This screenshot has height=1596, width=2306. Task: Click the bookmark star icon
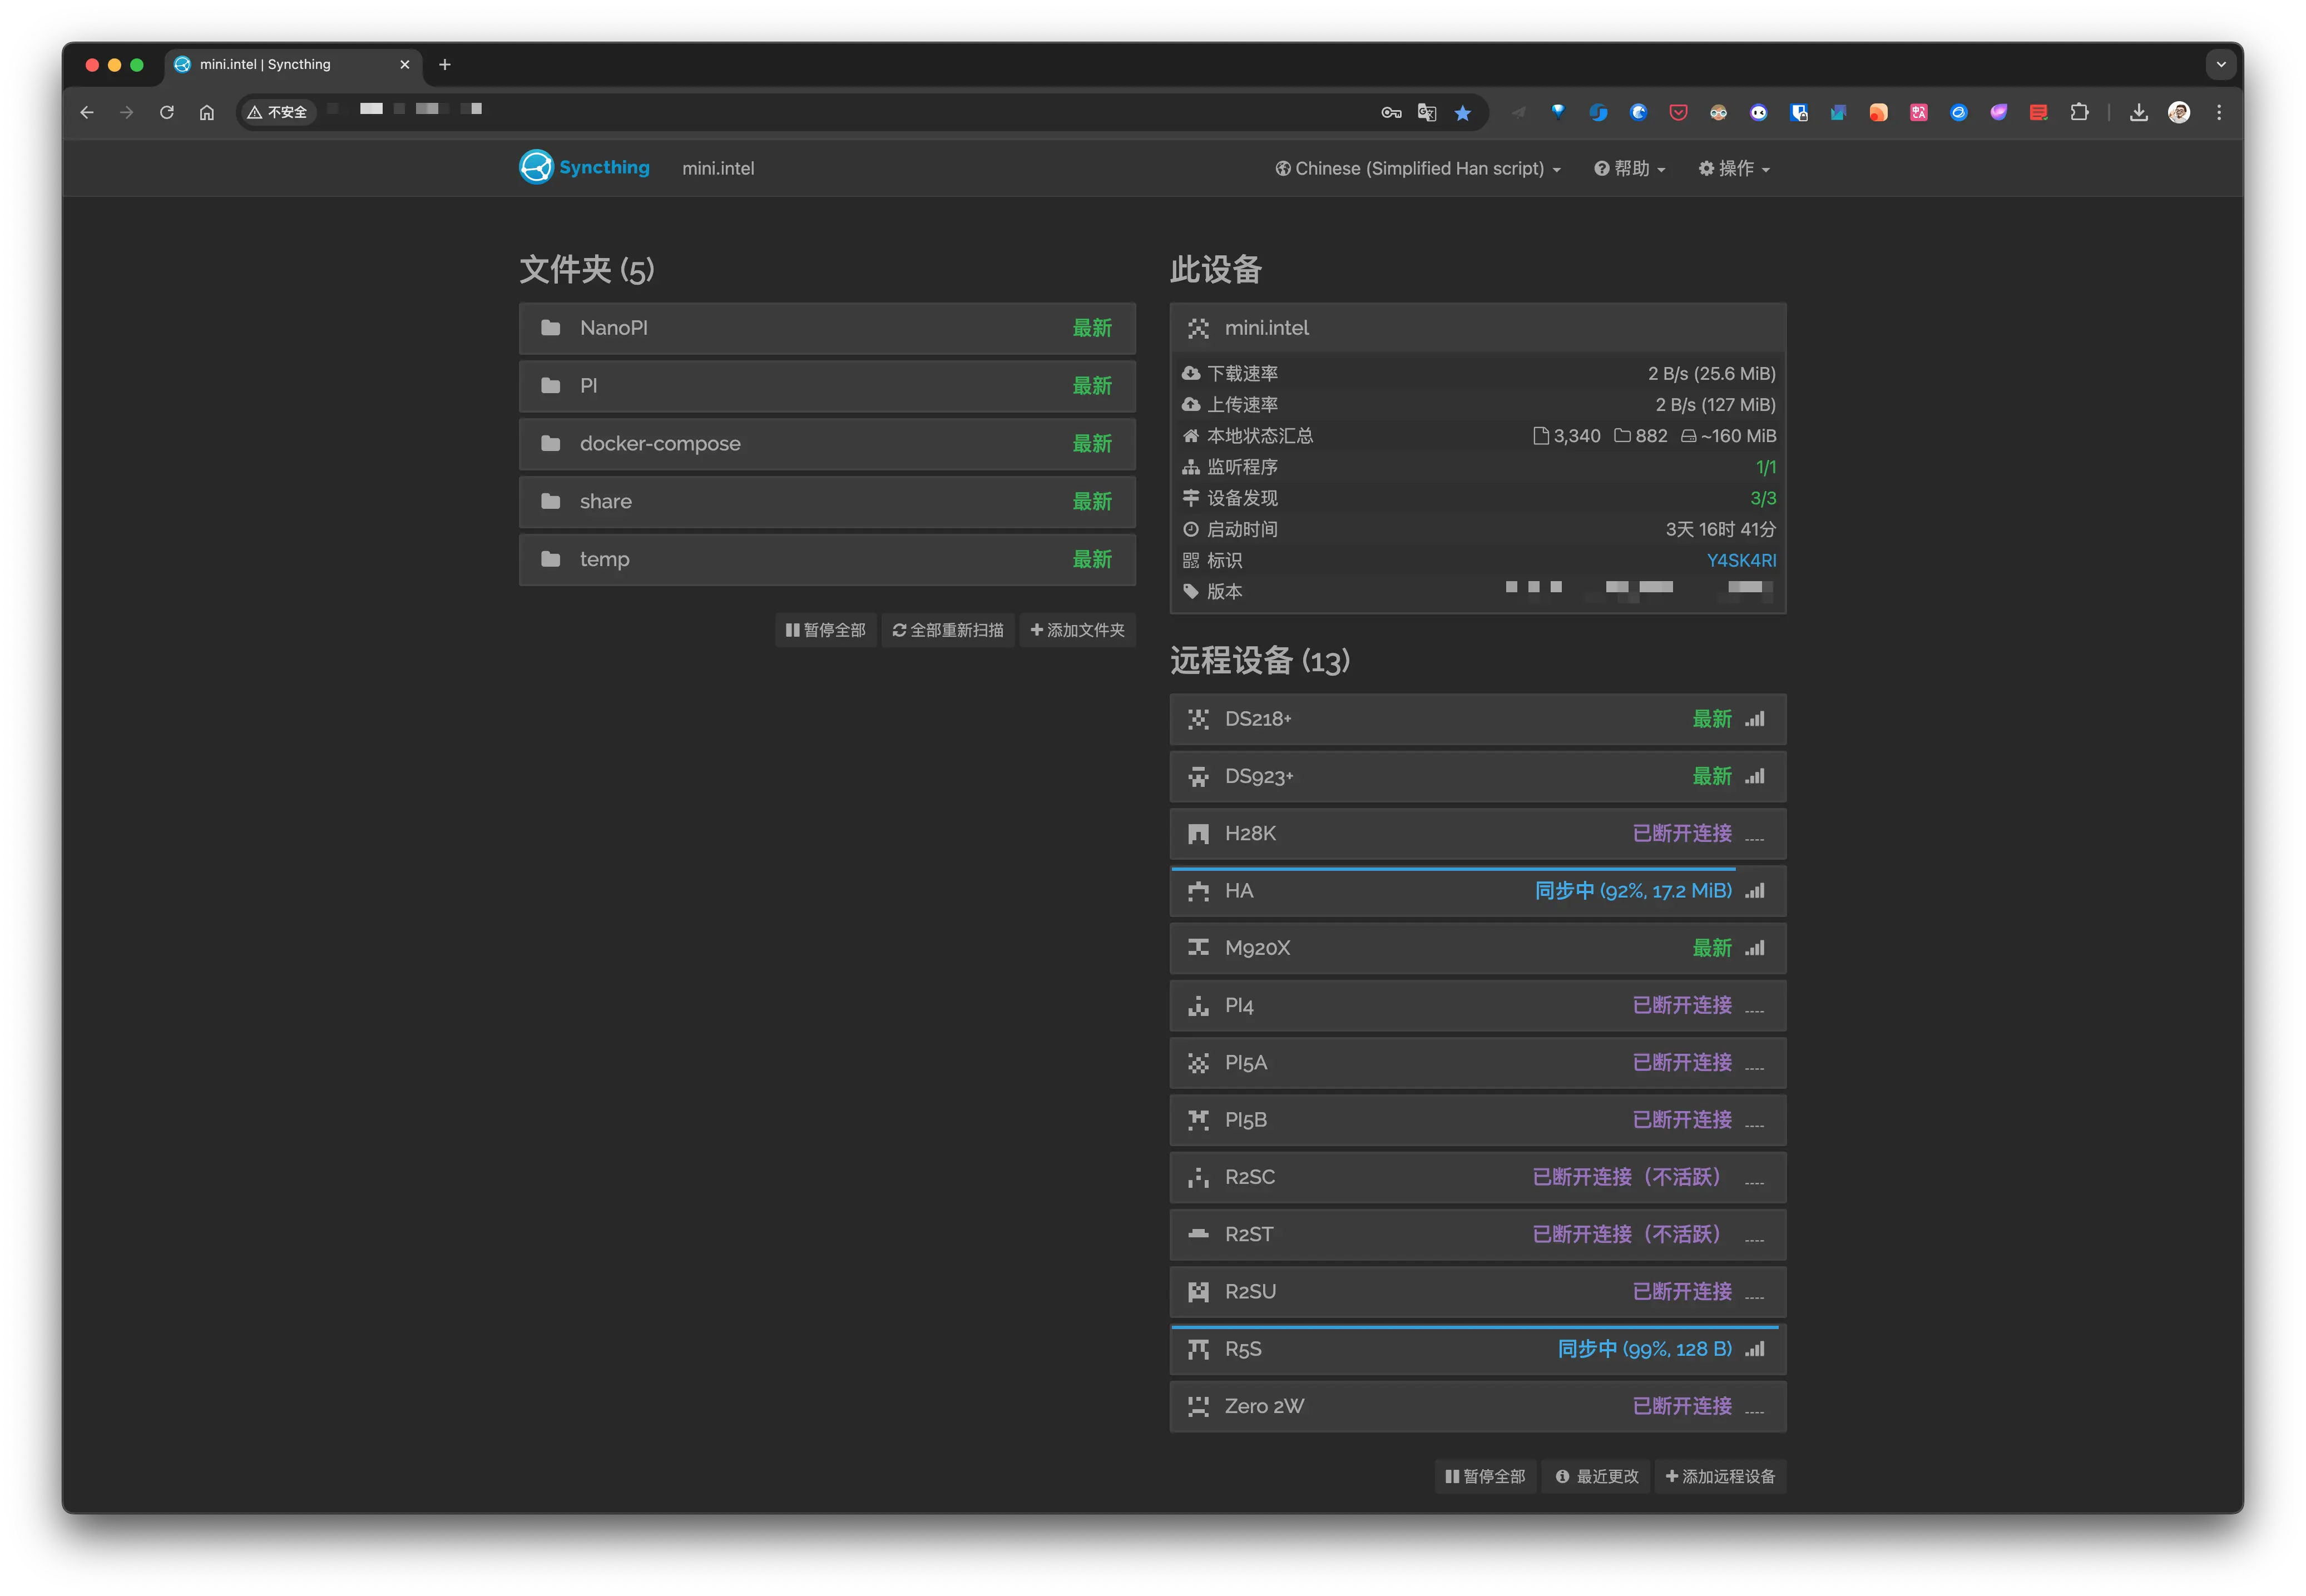(x=1462, y=113)
